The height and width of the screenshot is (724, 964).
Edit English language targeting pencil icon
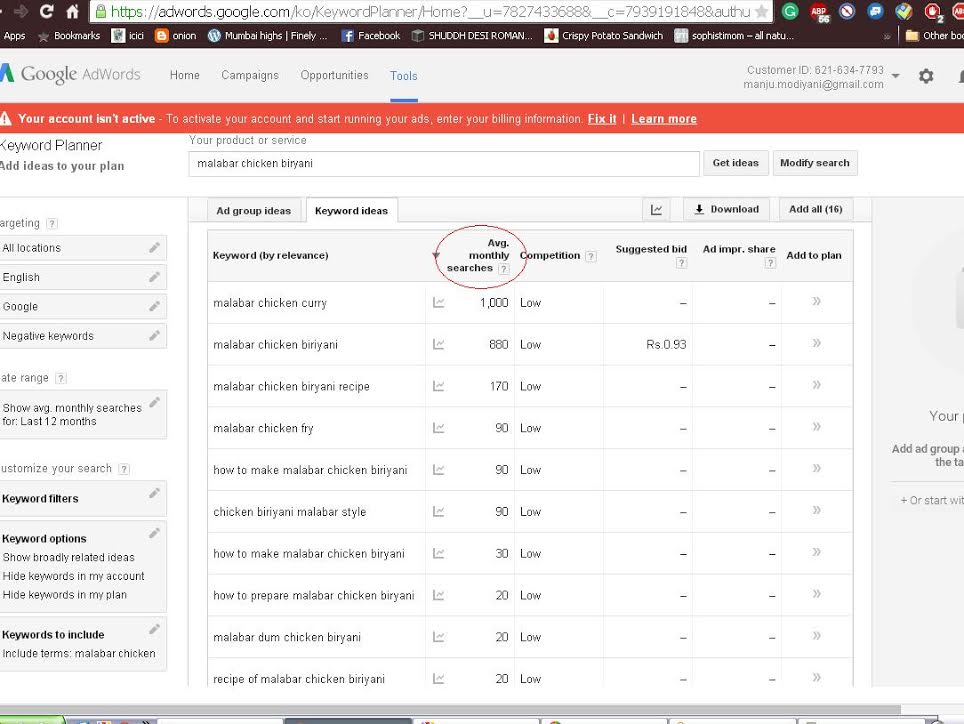point(154,277)
